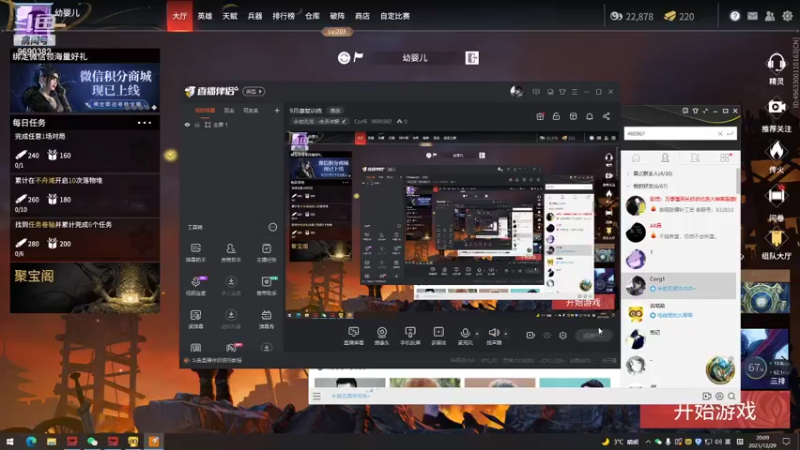This screenshot has width=800, height=450.
Task: Open the exit door icon beside the centre 幼婴儿 name
Action: coord(472,58)
